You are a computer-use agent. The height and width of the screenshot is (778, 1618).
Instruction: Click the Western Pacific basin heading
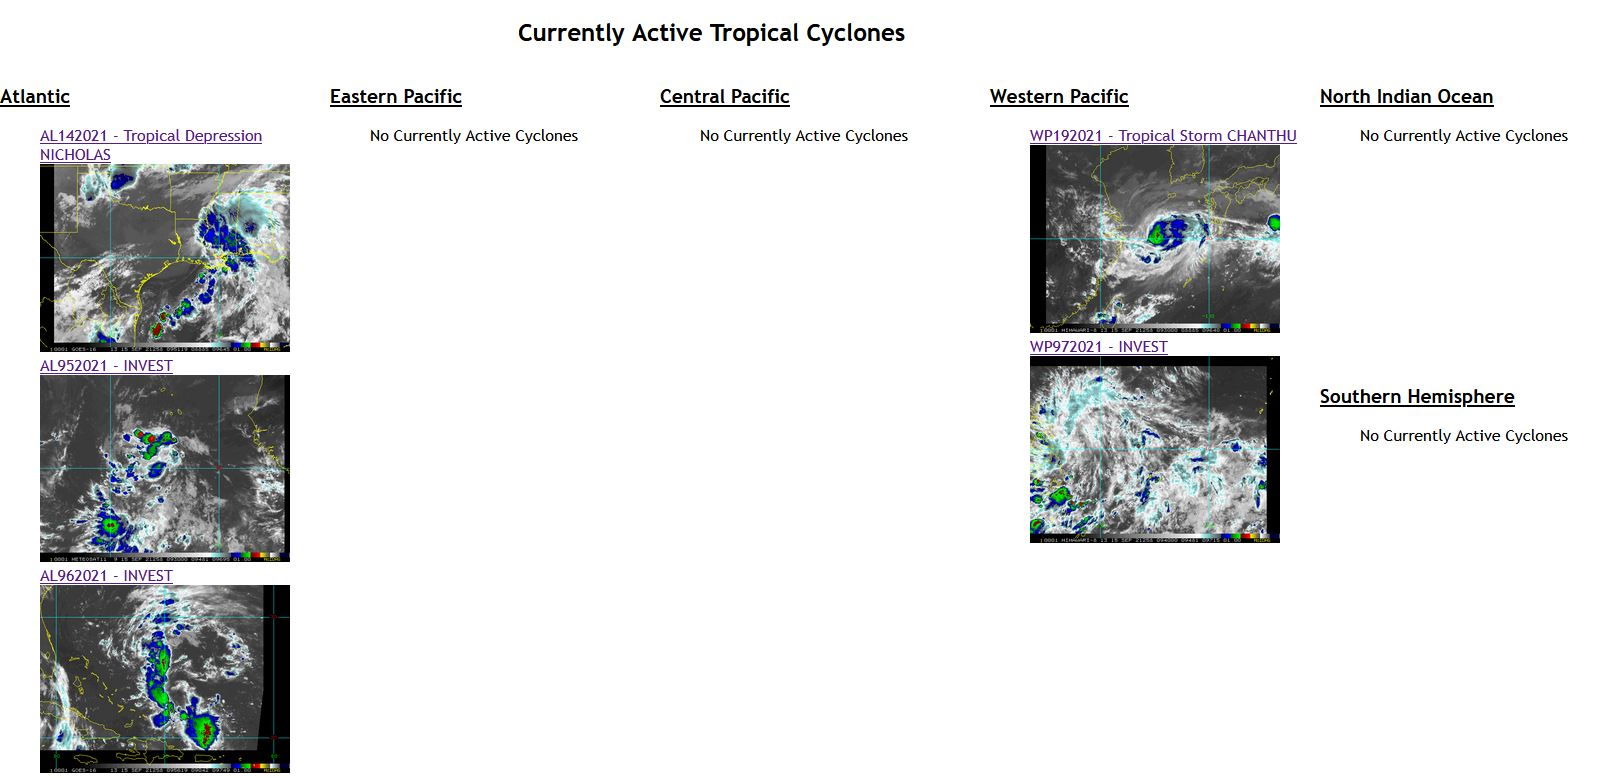coord(1059,97)
